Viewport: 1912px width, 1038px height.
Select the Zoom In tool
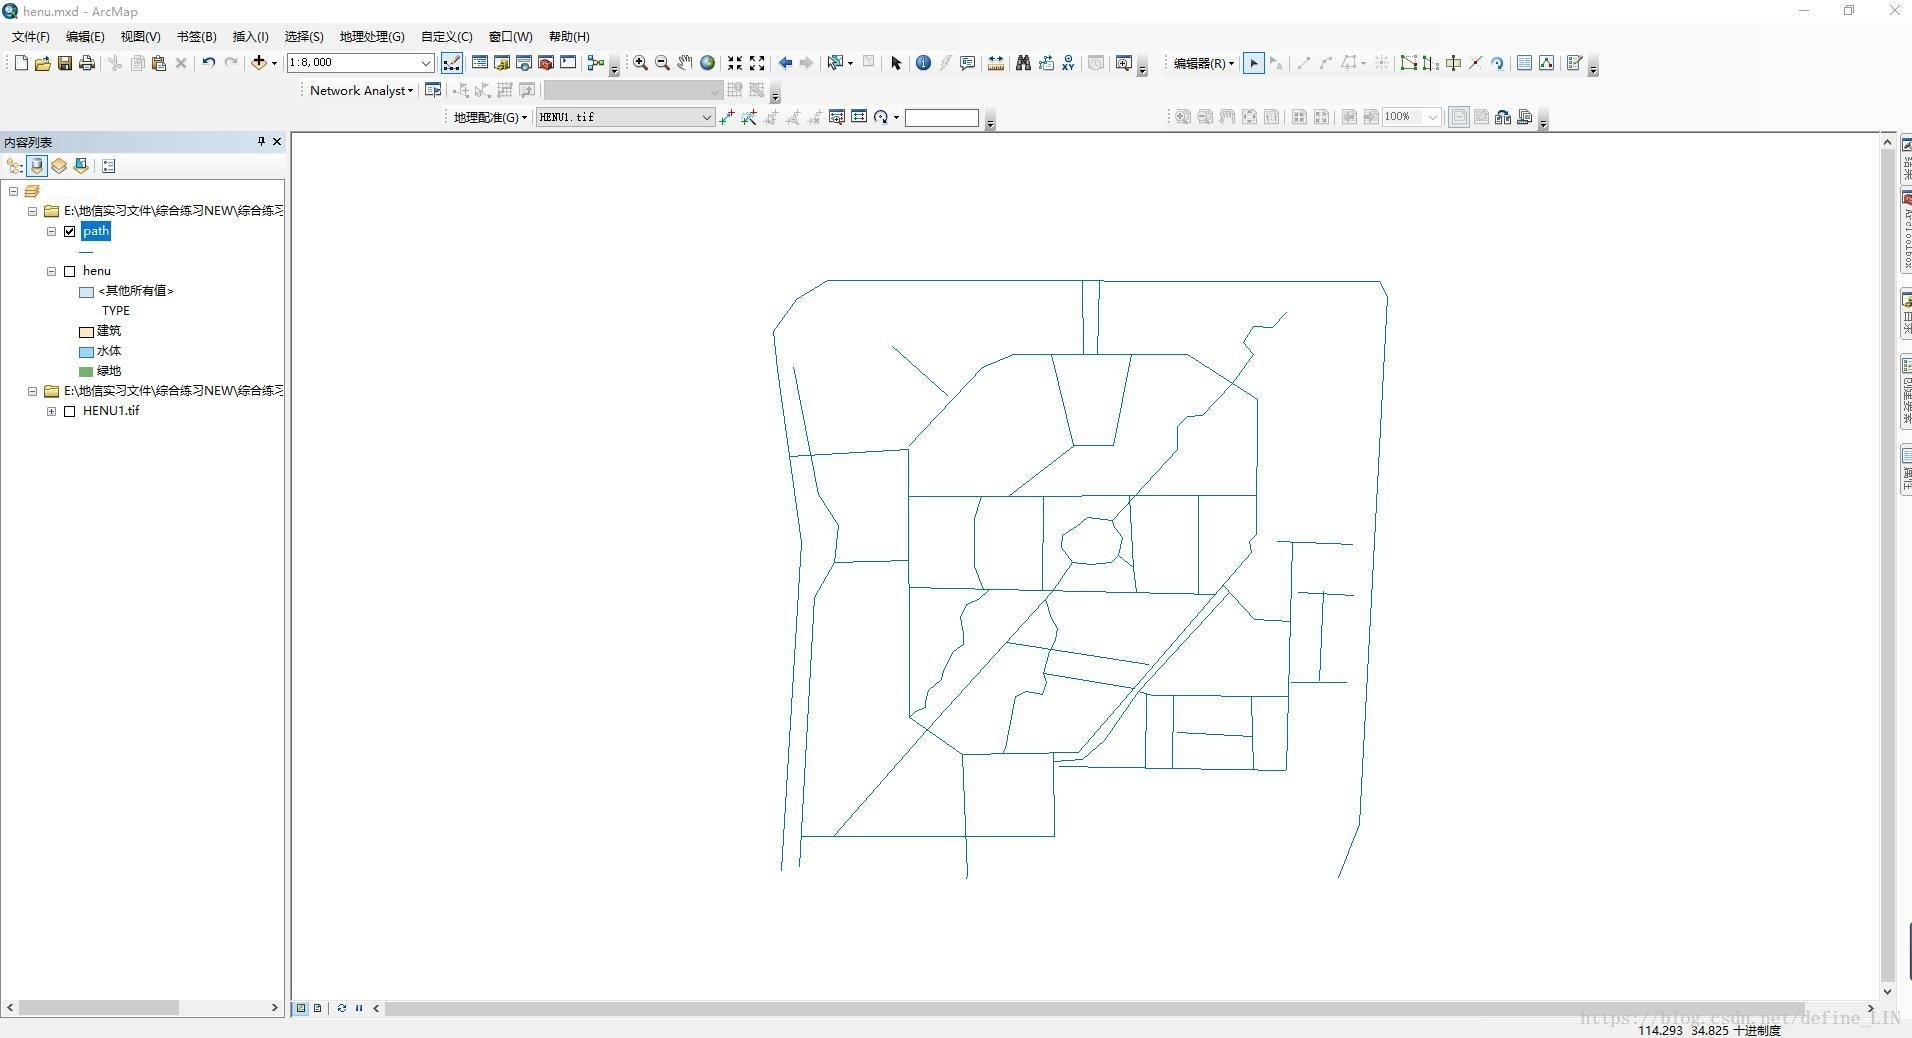[640, 63]
